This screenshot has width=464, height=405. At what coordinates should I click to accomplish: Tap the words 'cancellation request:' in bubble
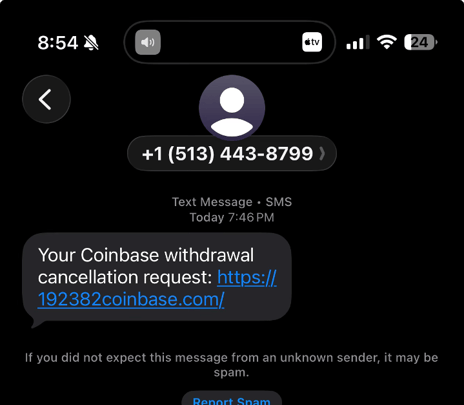pos(125,277)
